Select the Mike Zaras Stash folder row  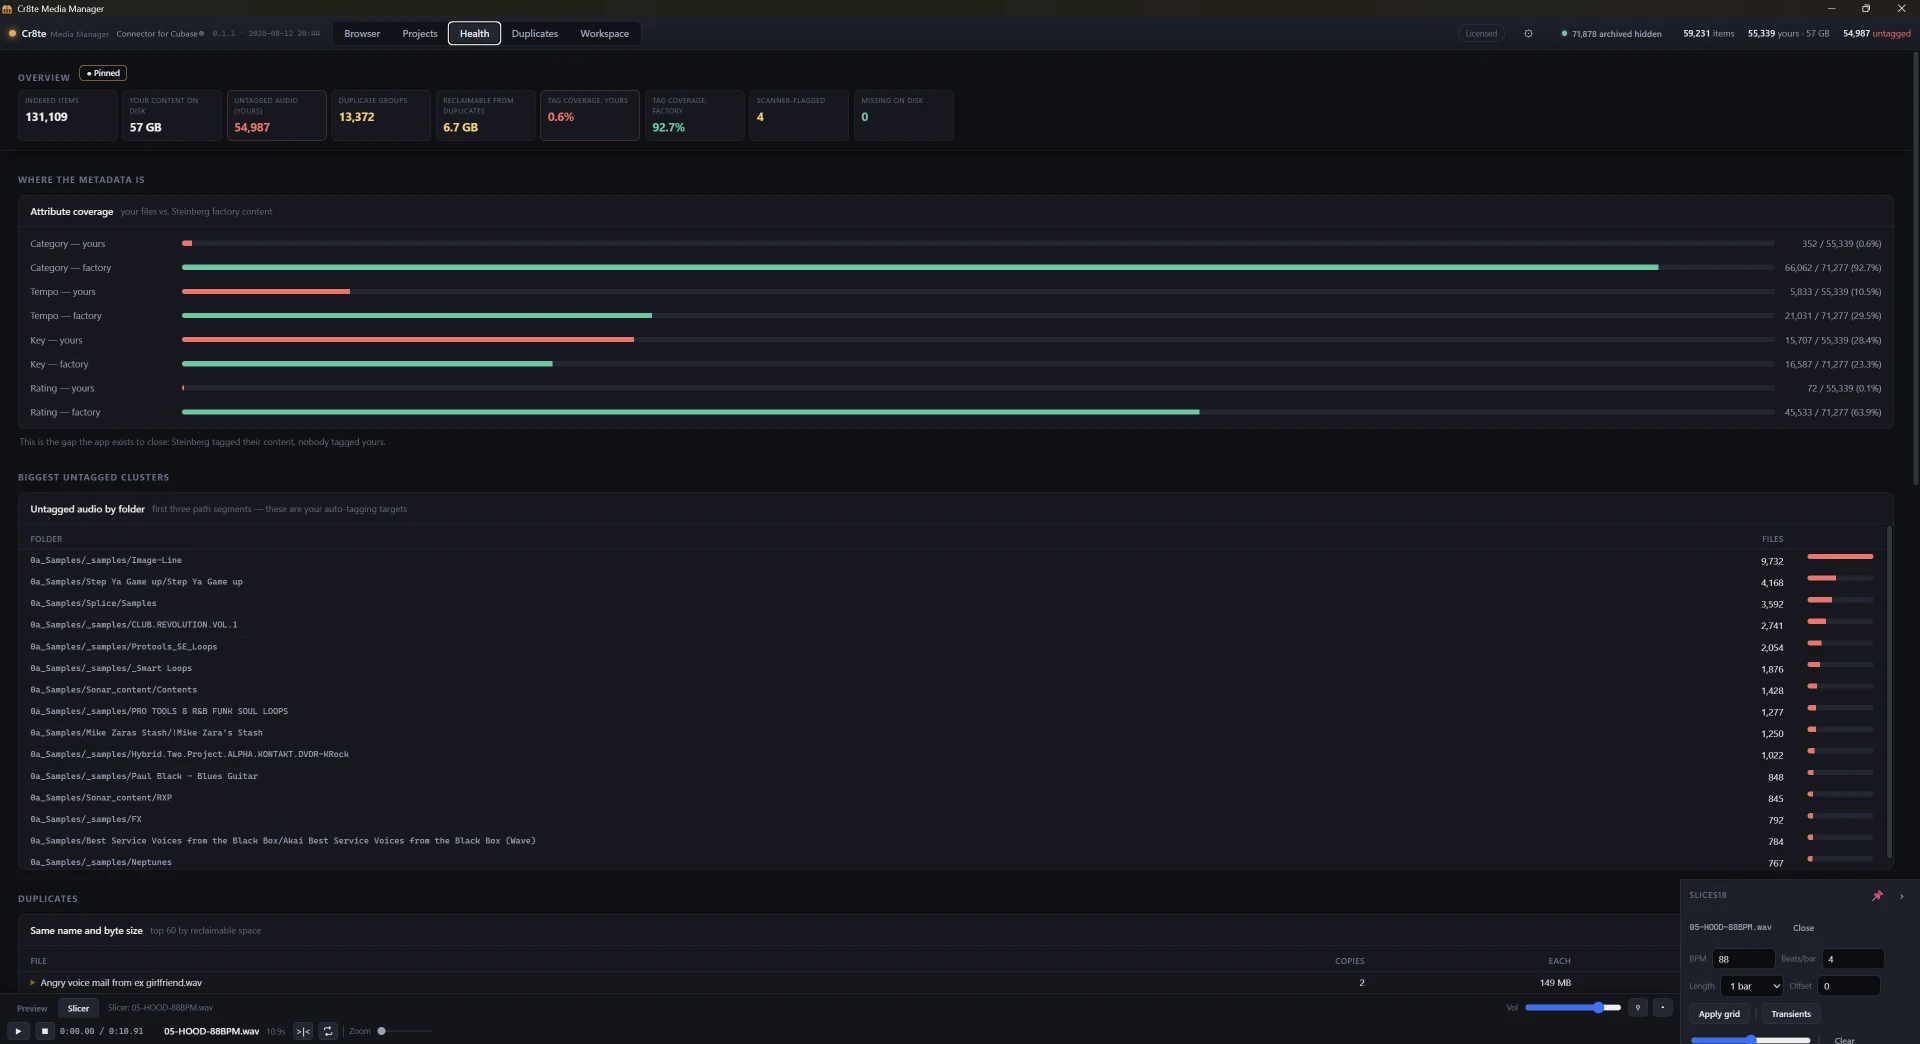[x=952, y=733]
